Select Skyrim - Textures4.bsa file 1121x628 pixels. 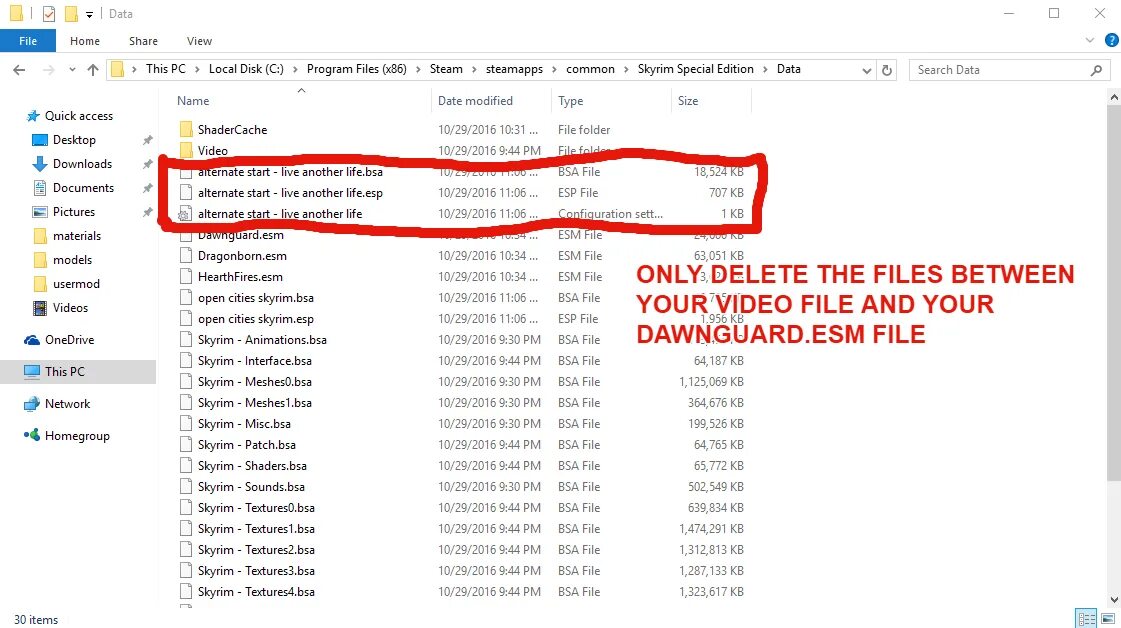pyautogui.click(x=256, y=592)
